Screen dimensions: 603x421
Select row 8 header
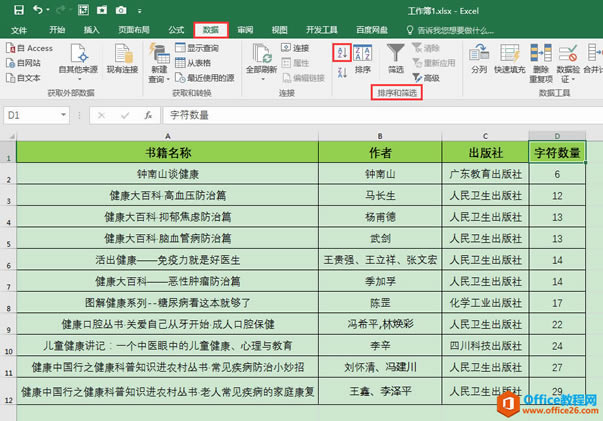coord(8,303)
